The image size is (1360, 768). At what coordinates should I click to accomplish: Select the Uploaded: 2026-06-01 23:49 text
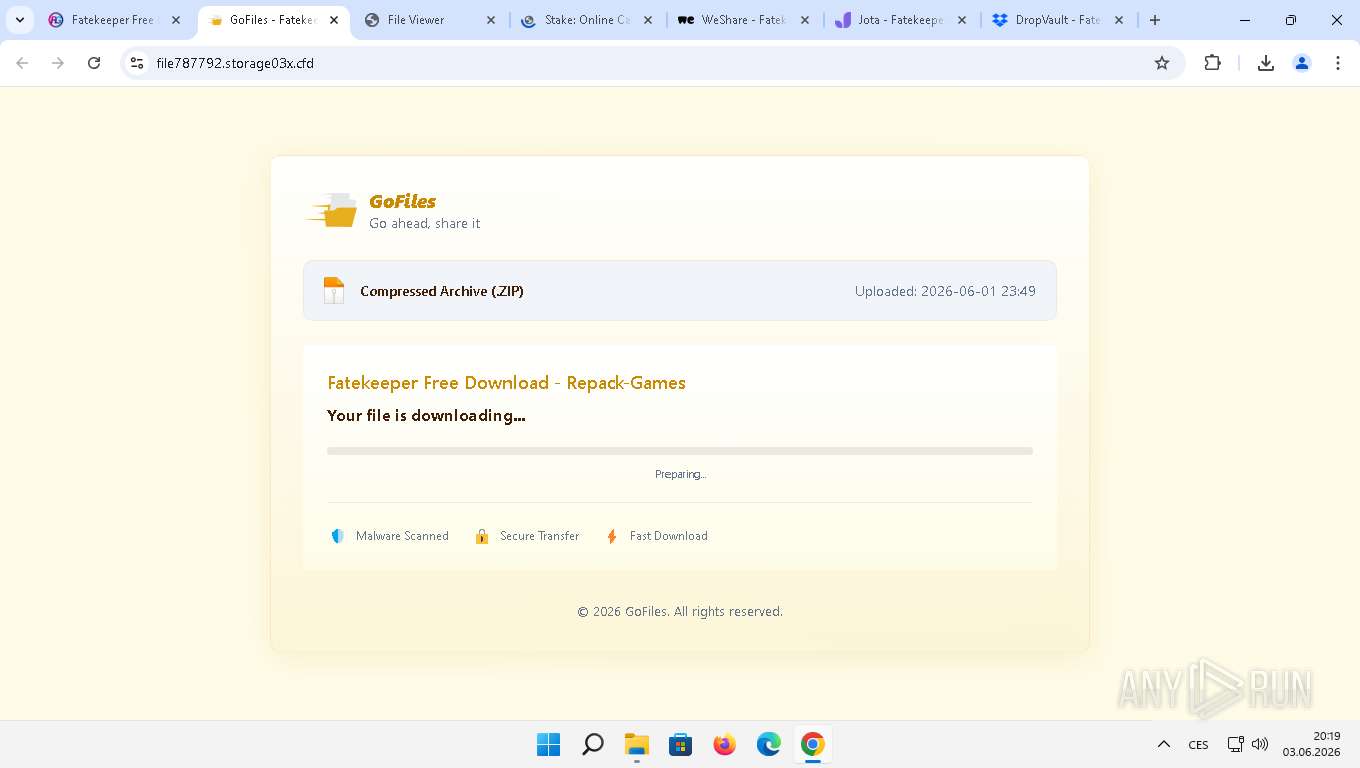point(945,291)
